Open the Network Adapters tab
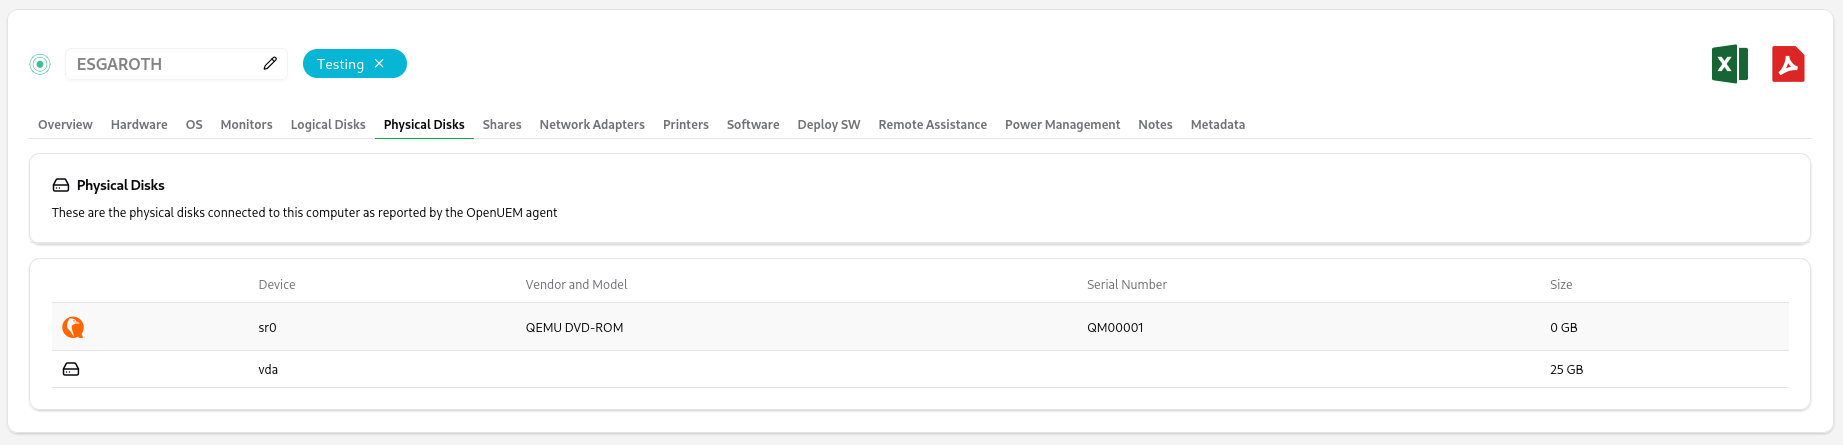This screenshot has width=1843, height=445. coord(592,125)
